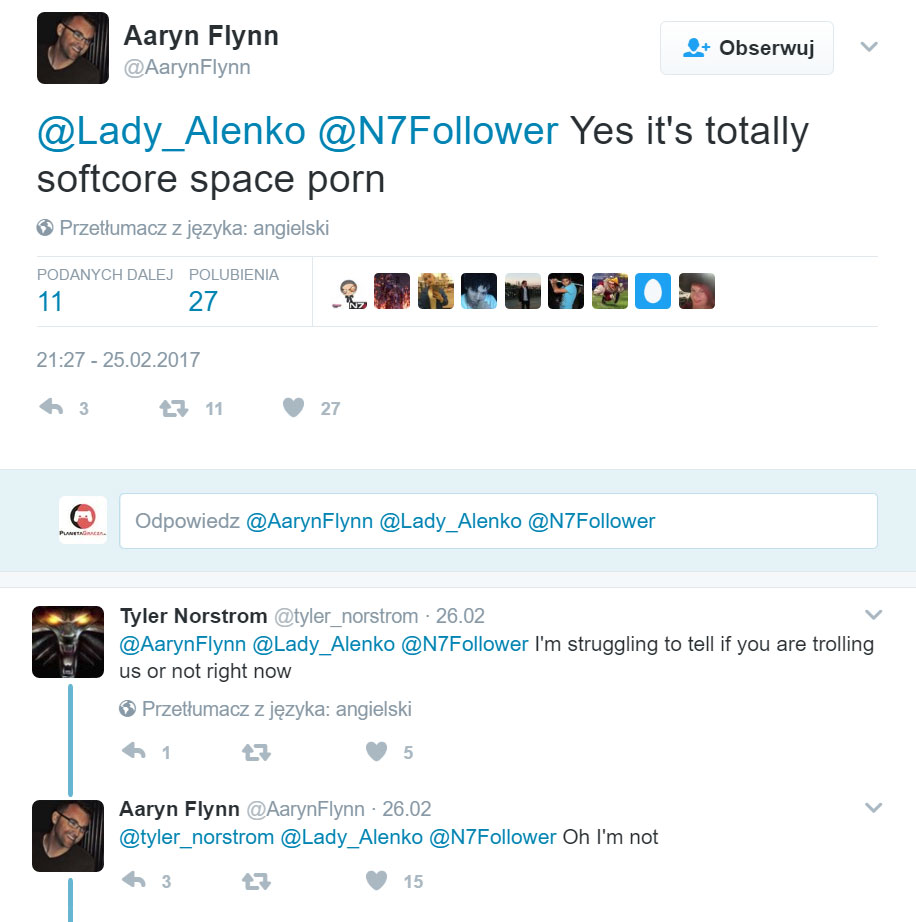916x922 pixels.
Task: Retweet the main softcore space tweet
Action: (175, 408)
